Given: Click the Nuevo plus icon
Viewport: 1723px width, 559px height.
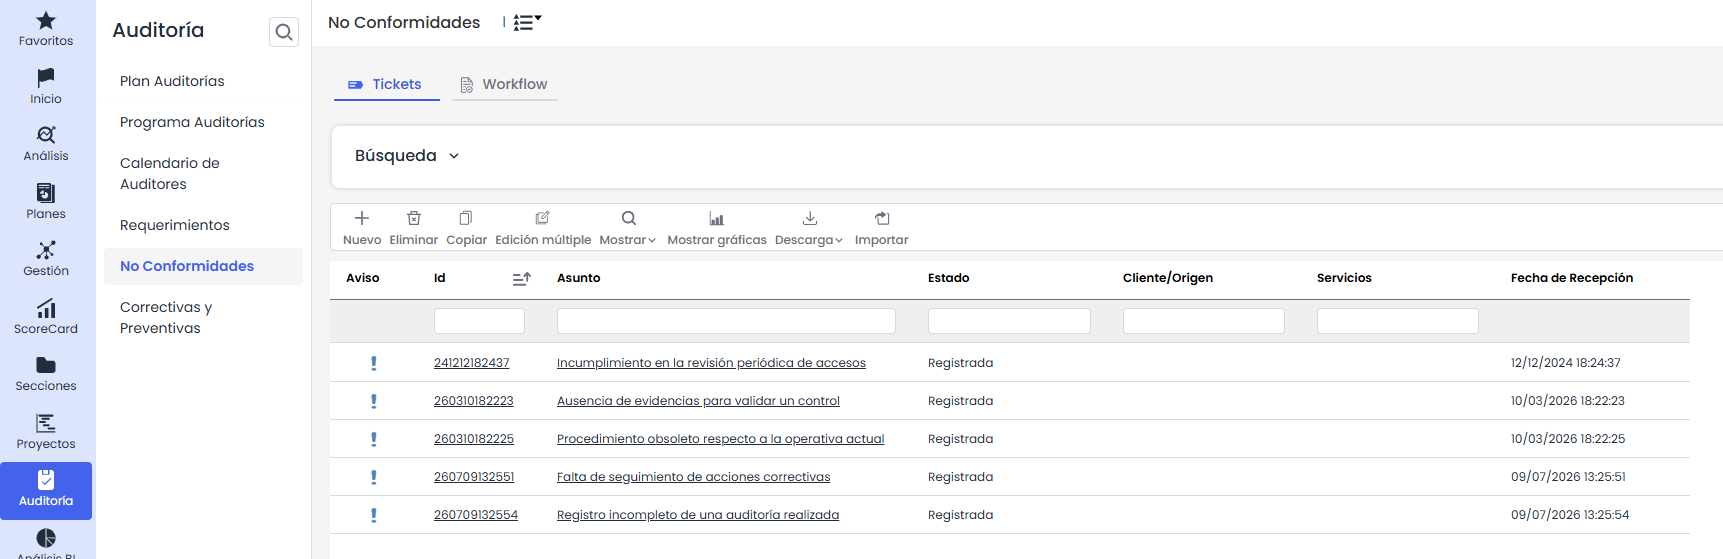Looking at the screenshot, I should pos(362,218).
